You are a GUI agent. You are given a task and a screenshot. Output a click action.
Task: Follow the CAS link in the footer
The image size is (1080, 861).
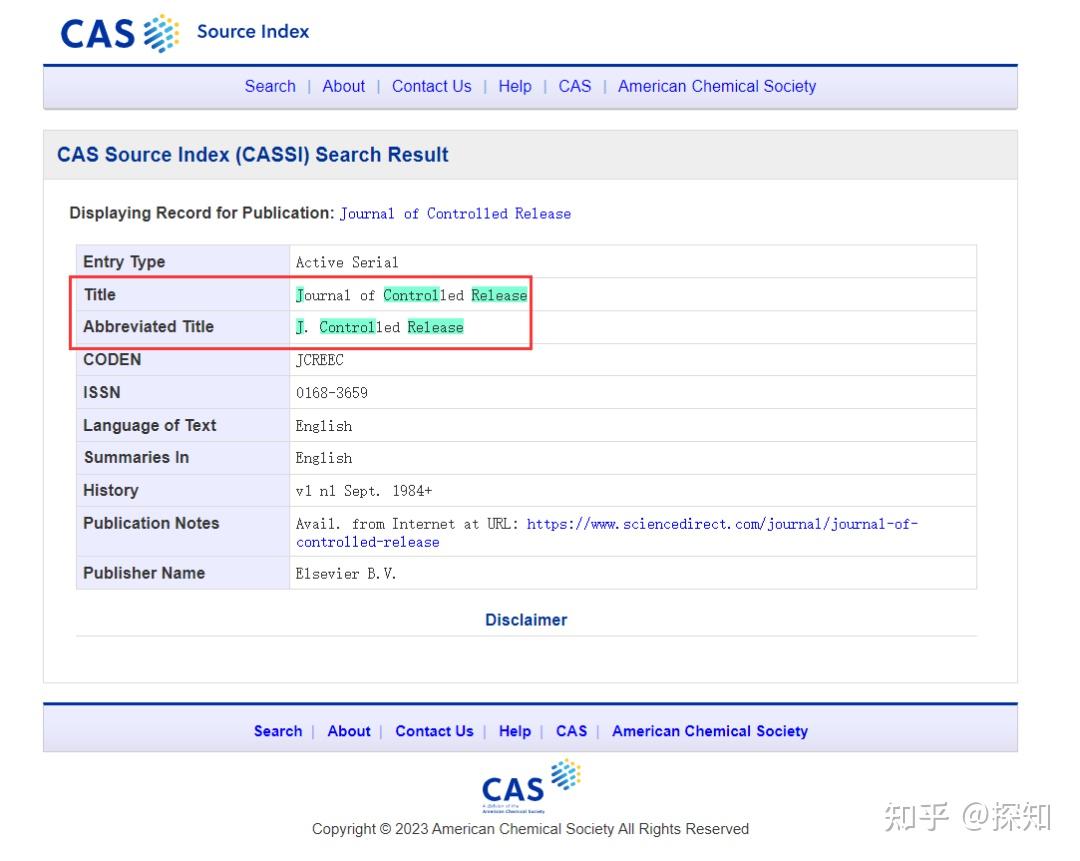click(x=572, y=731)
